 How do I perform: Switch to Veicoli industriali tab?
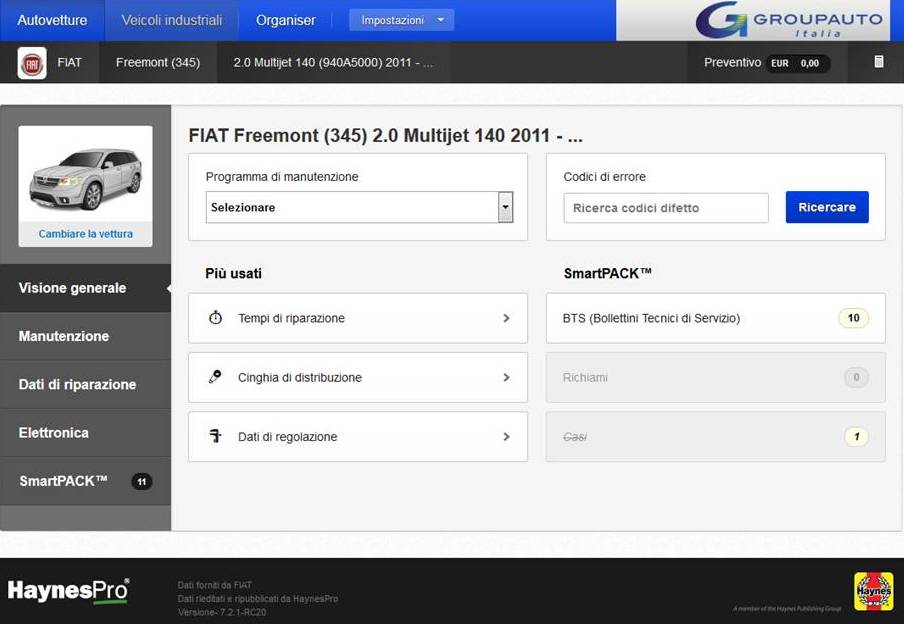(172, 20)
